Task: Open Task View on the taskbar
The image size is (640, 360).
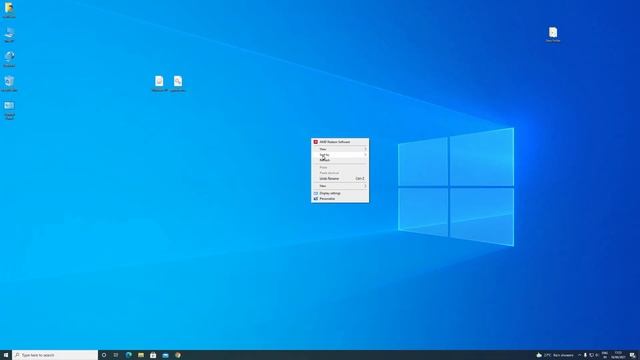Action: click(x=116, y=355)
